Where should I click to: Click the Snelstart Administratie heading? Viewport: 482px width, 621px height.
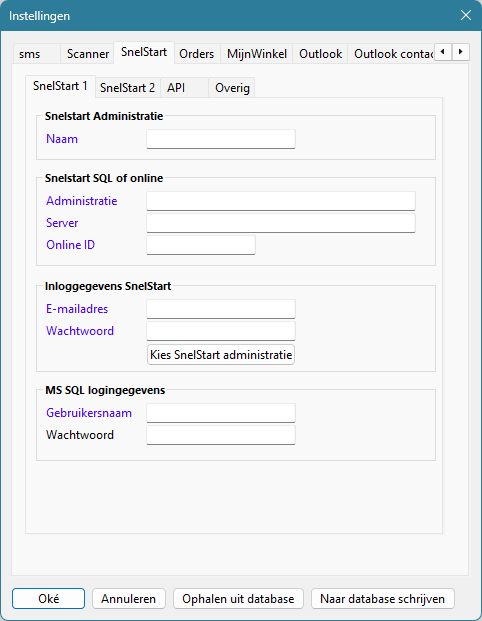(104, 116)
